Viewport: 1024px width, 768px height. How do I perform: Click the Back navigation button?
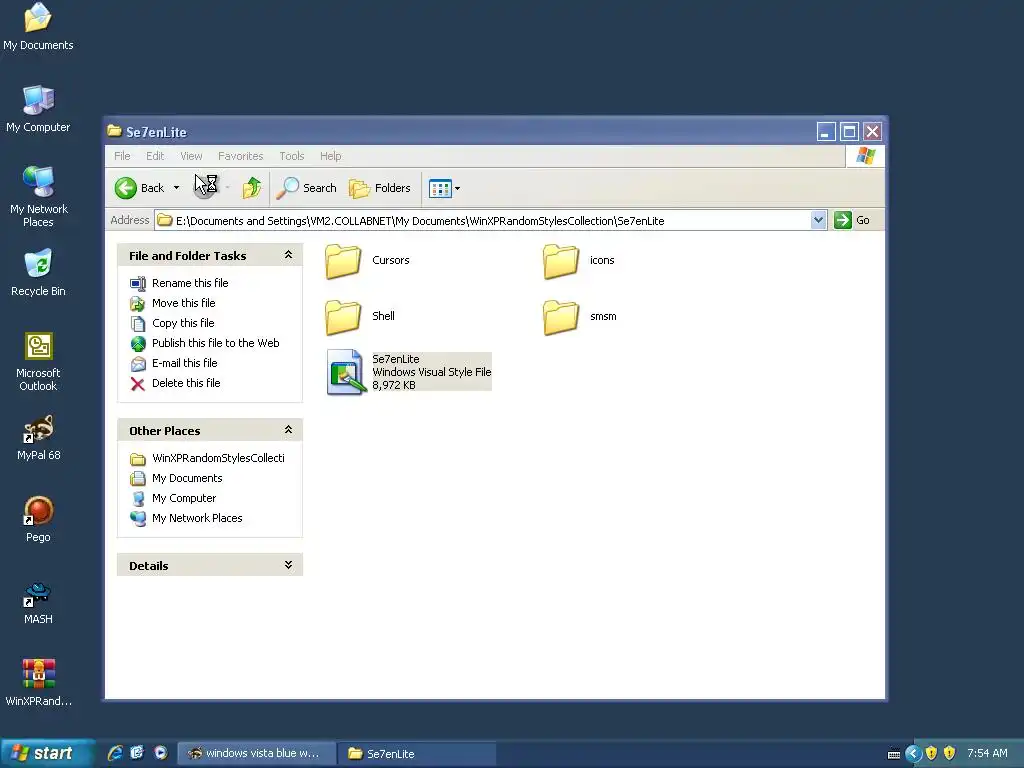pyautogui.click(x=140, y=188)
